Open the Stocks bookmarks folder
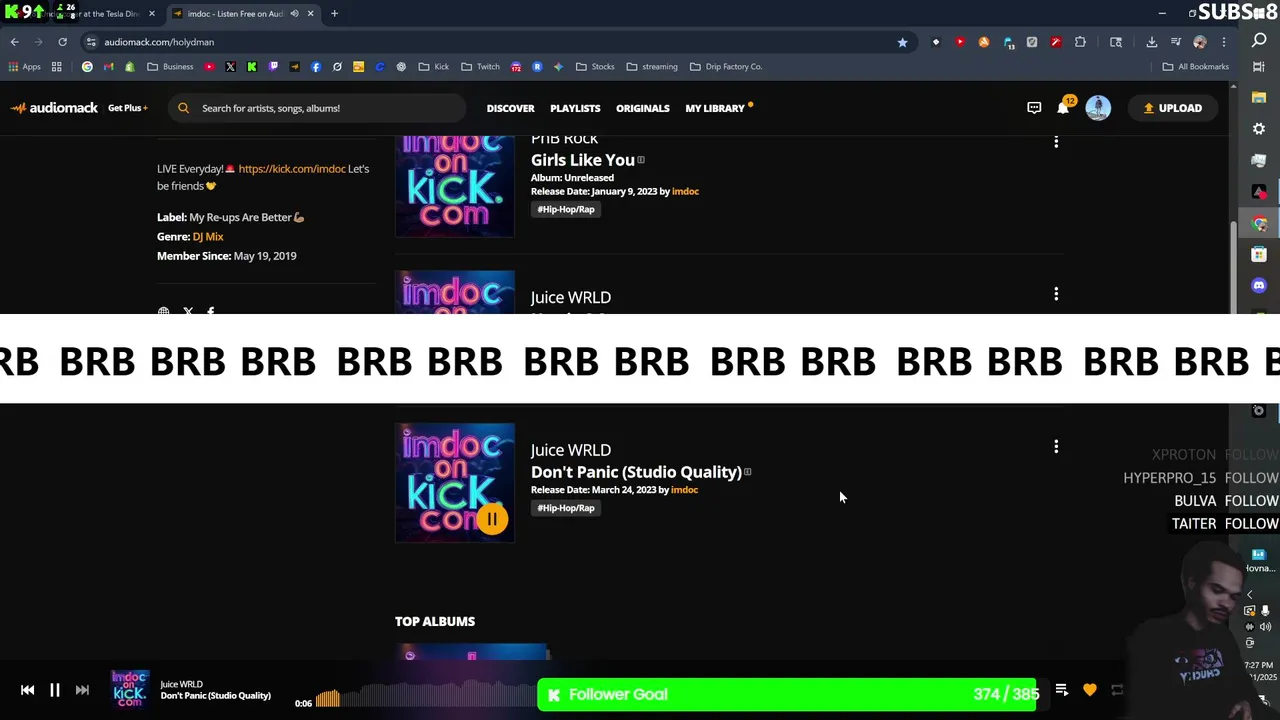 (595, 67)
